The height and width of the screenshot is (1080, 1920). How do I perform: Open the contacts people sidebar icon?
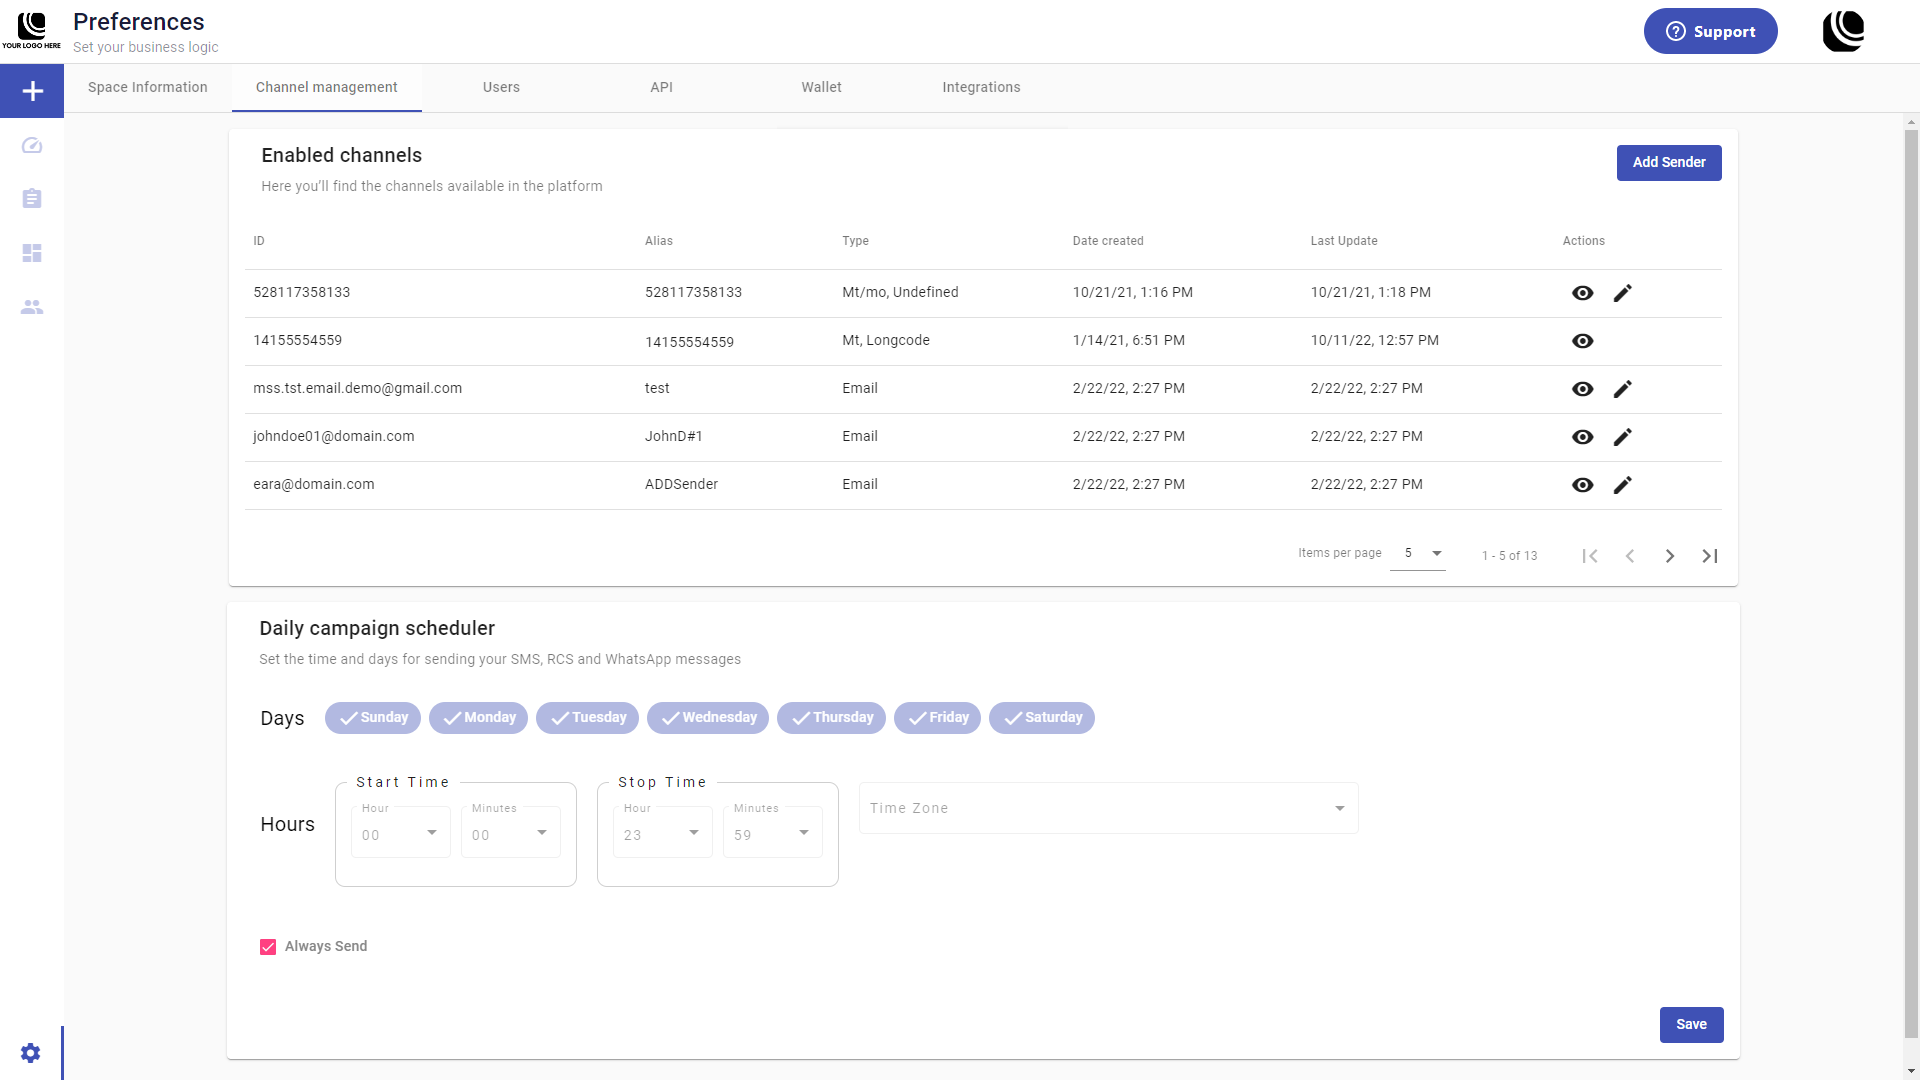click(x=32, y=307)
